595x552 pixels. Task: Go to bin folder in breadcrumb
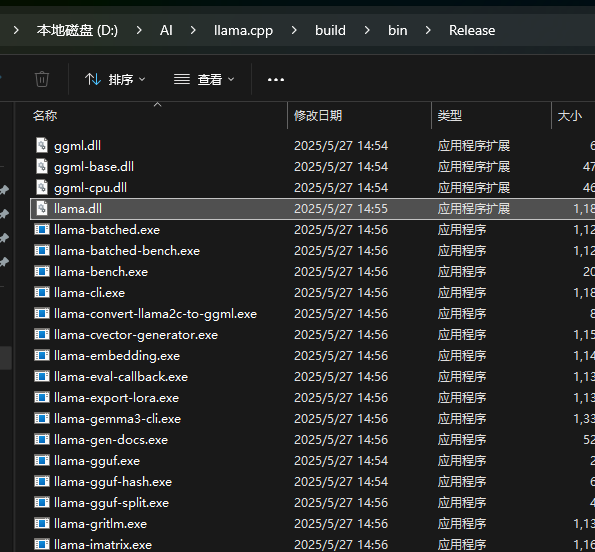[x=398, y=30]
